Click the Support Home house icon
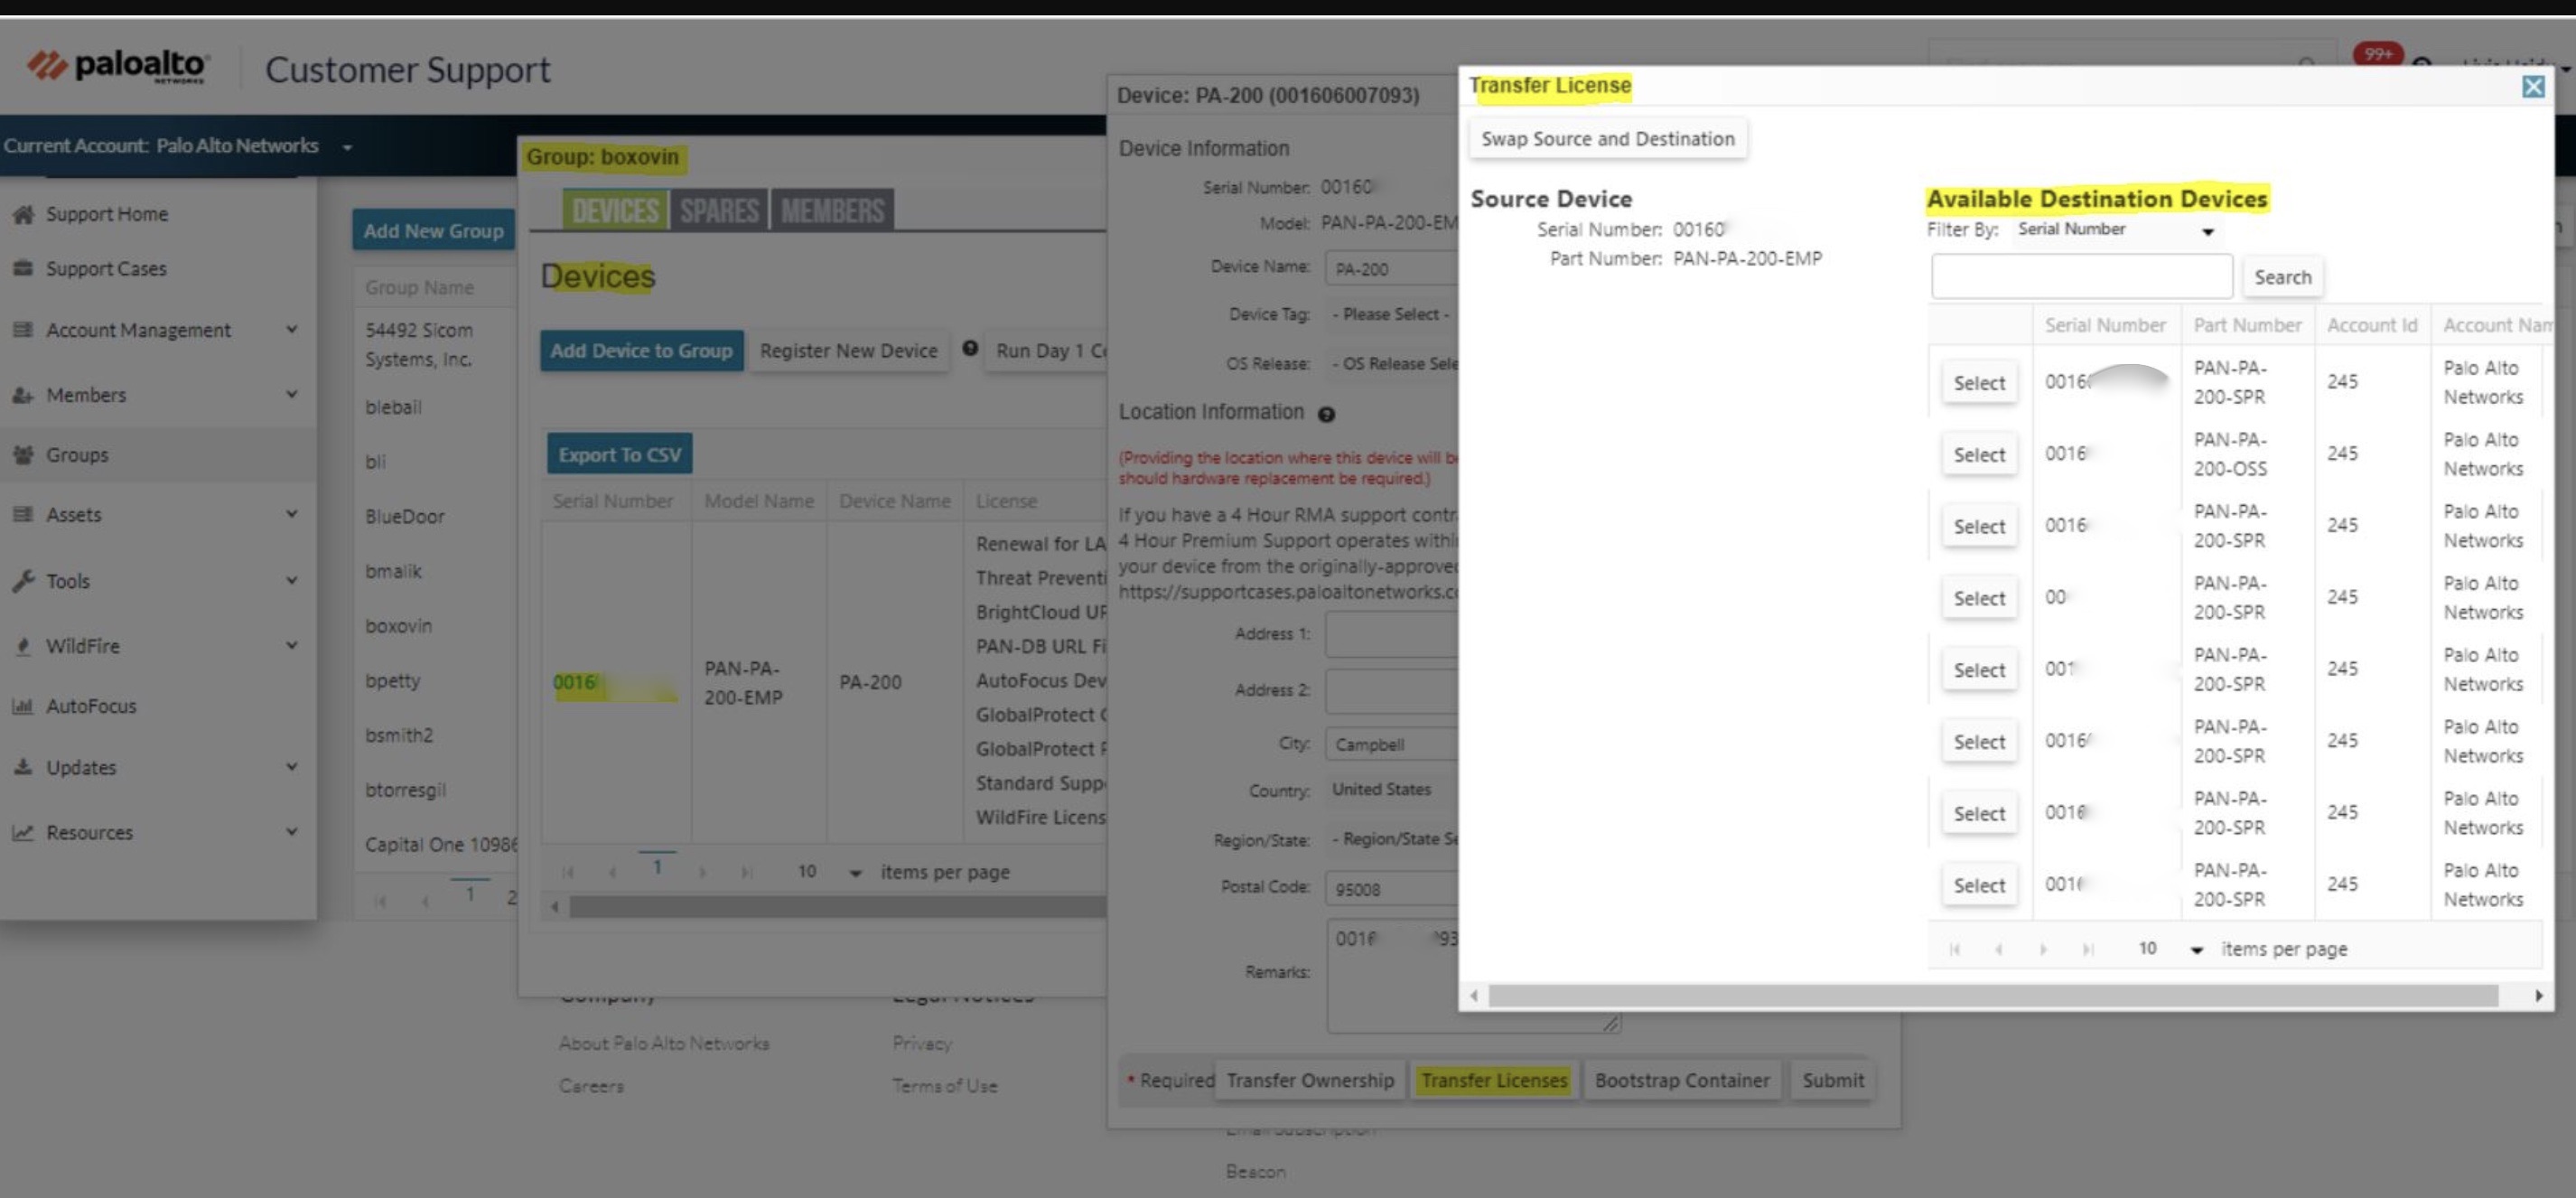 (23, 214)
